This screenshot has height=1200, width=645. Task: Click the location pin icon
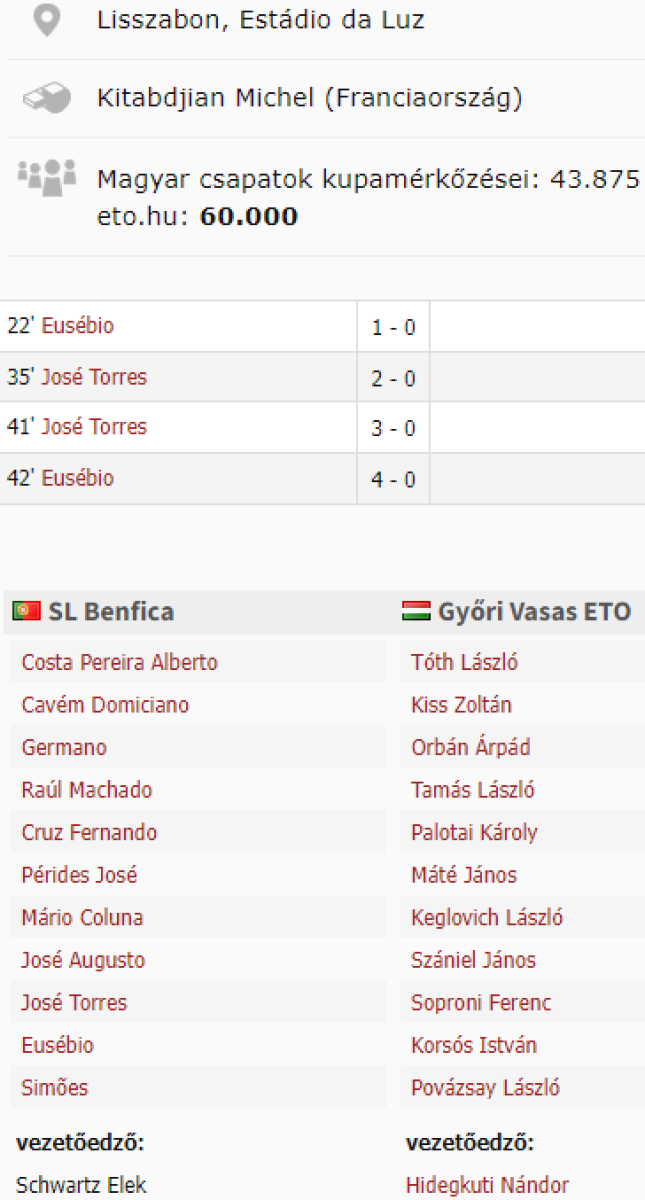pyautogui.click(x=46, y=20)
